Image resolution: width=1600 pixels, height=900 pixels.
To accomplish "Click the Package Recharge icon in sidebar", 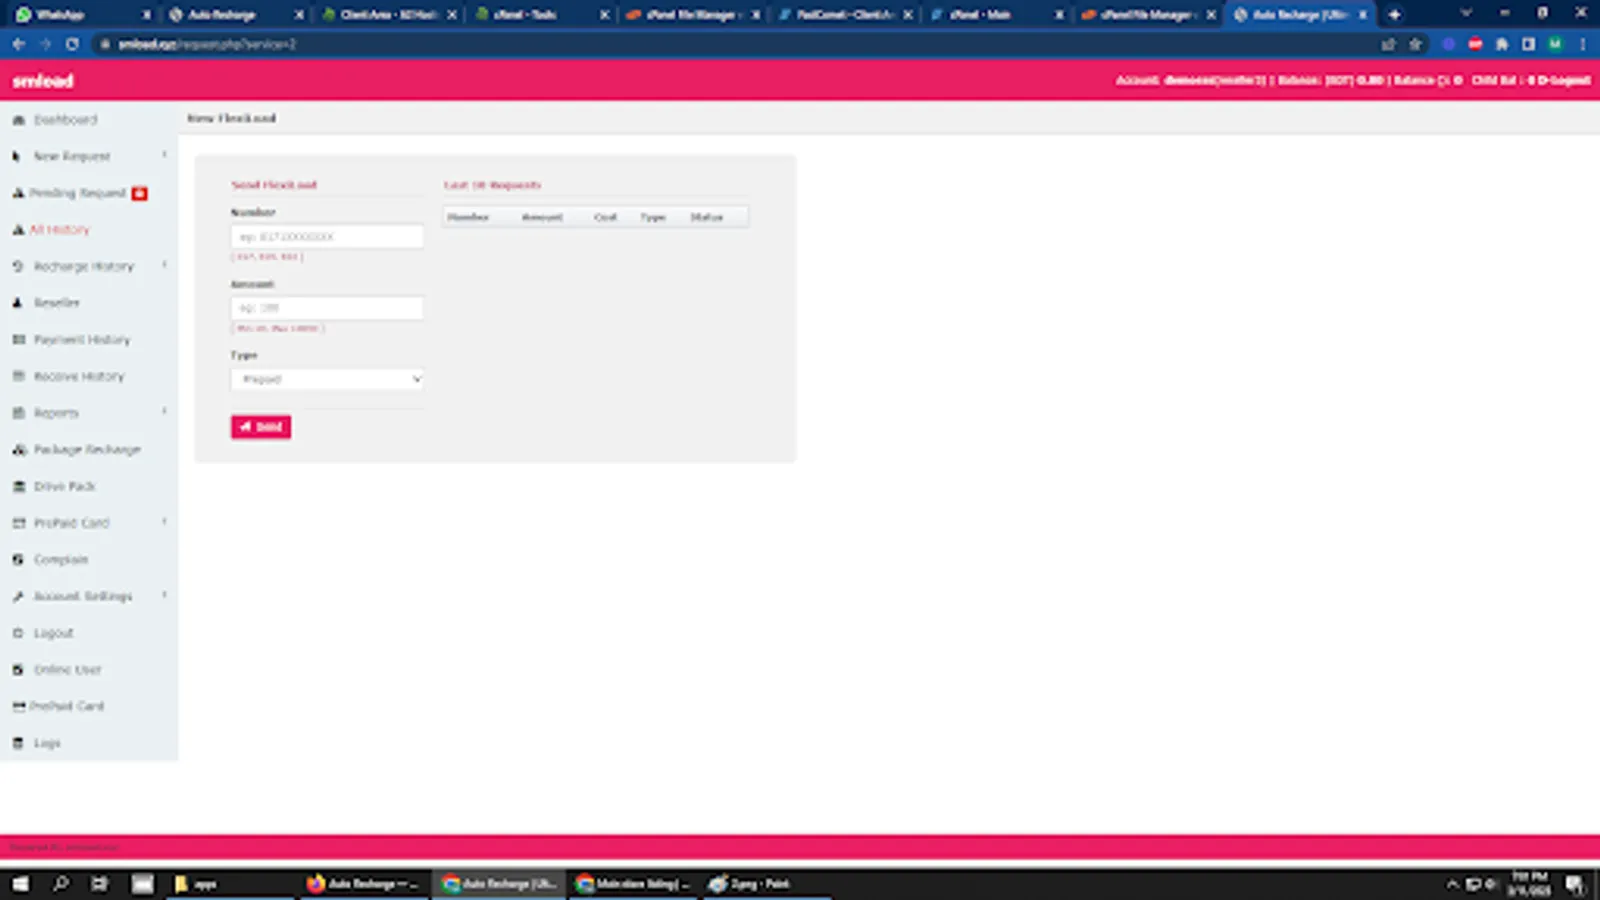I will (18, 450).
